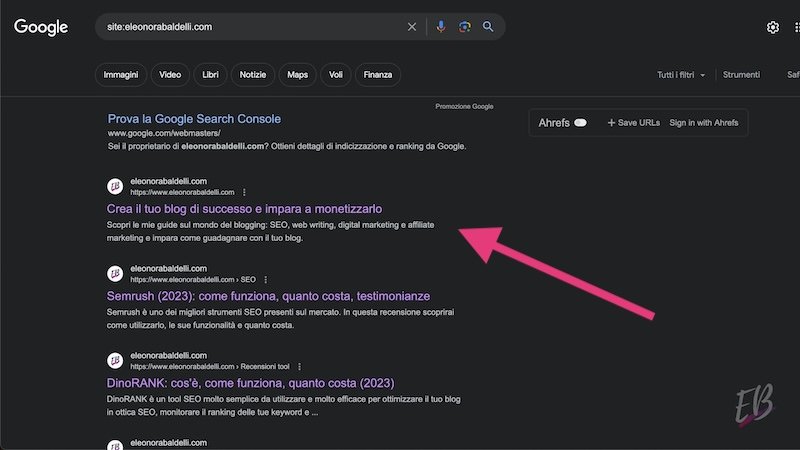Open three-dot menu for Semrush result
The width and height of the screenshot is (800, 450).
pos(265,280)
